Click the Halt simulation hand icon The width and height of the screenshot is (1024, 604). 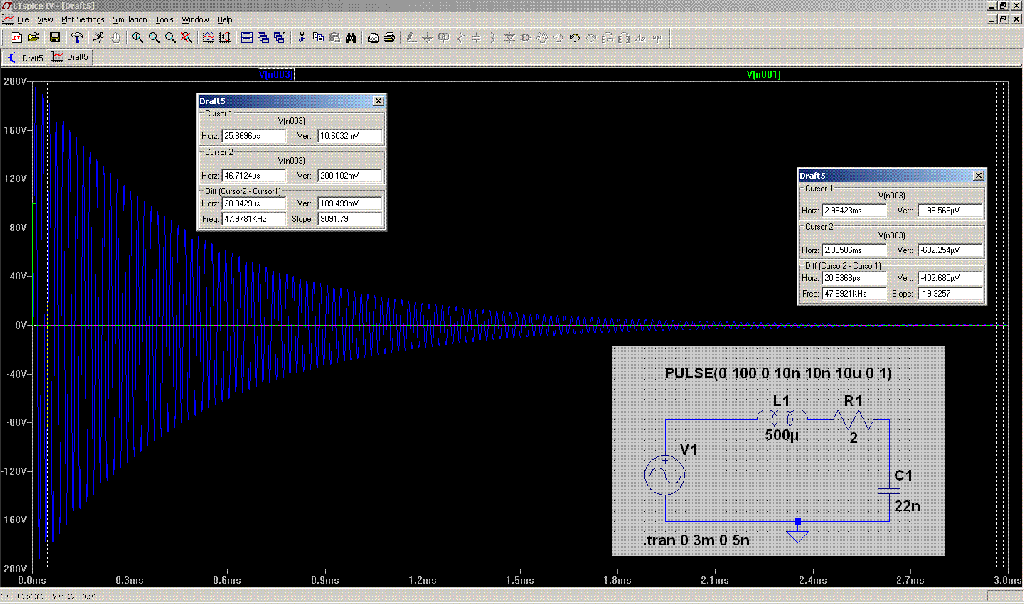[x=116, y=38]
